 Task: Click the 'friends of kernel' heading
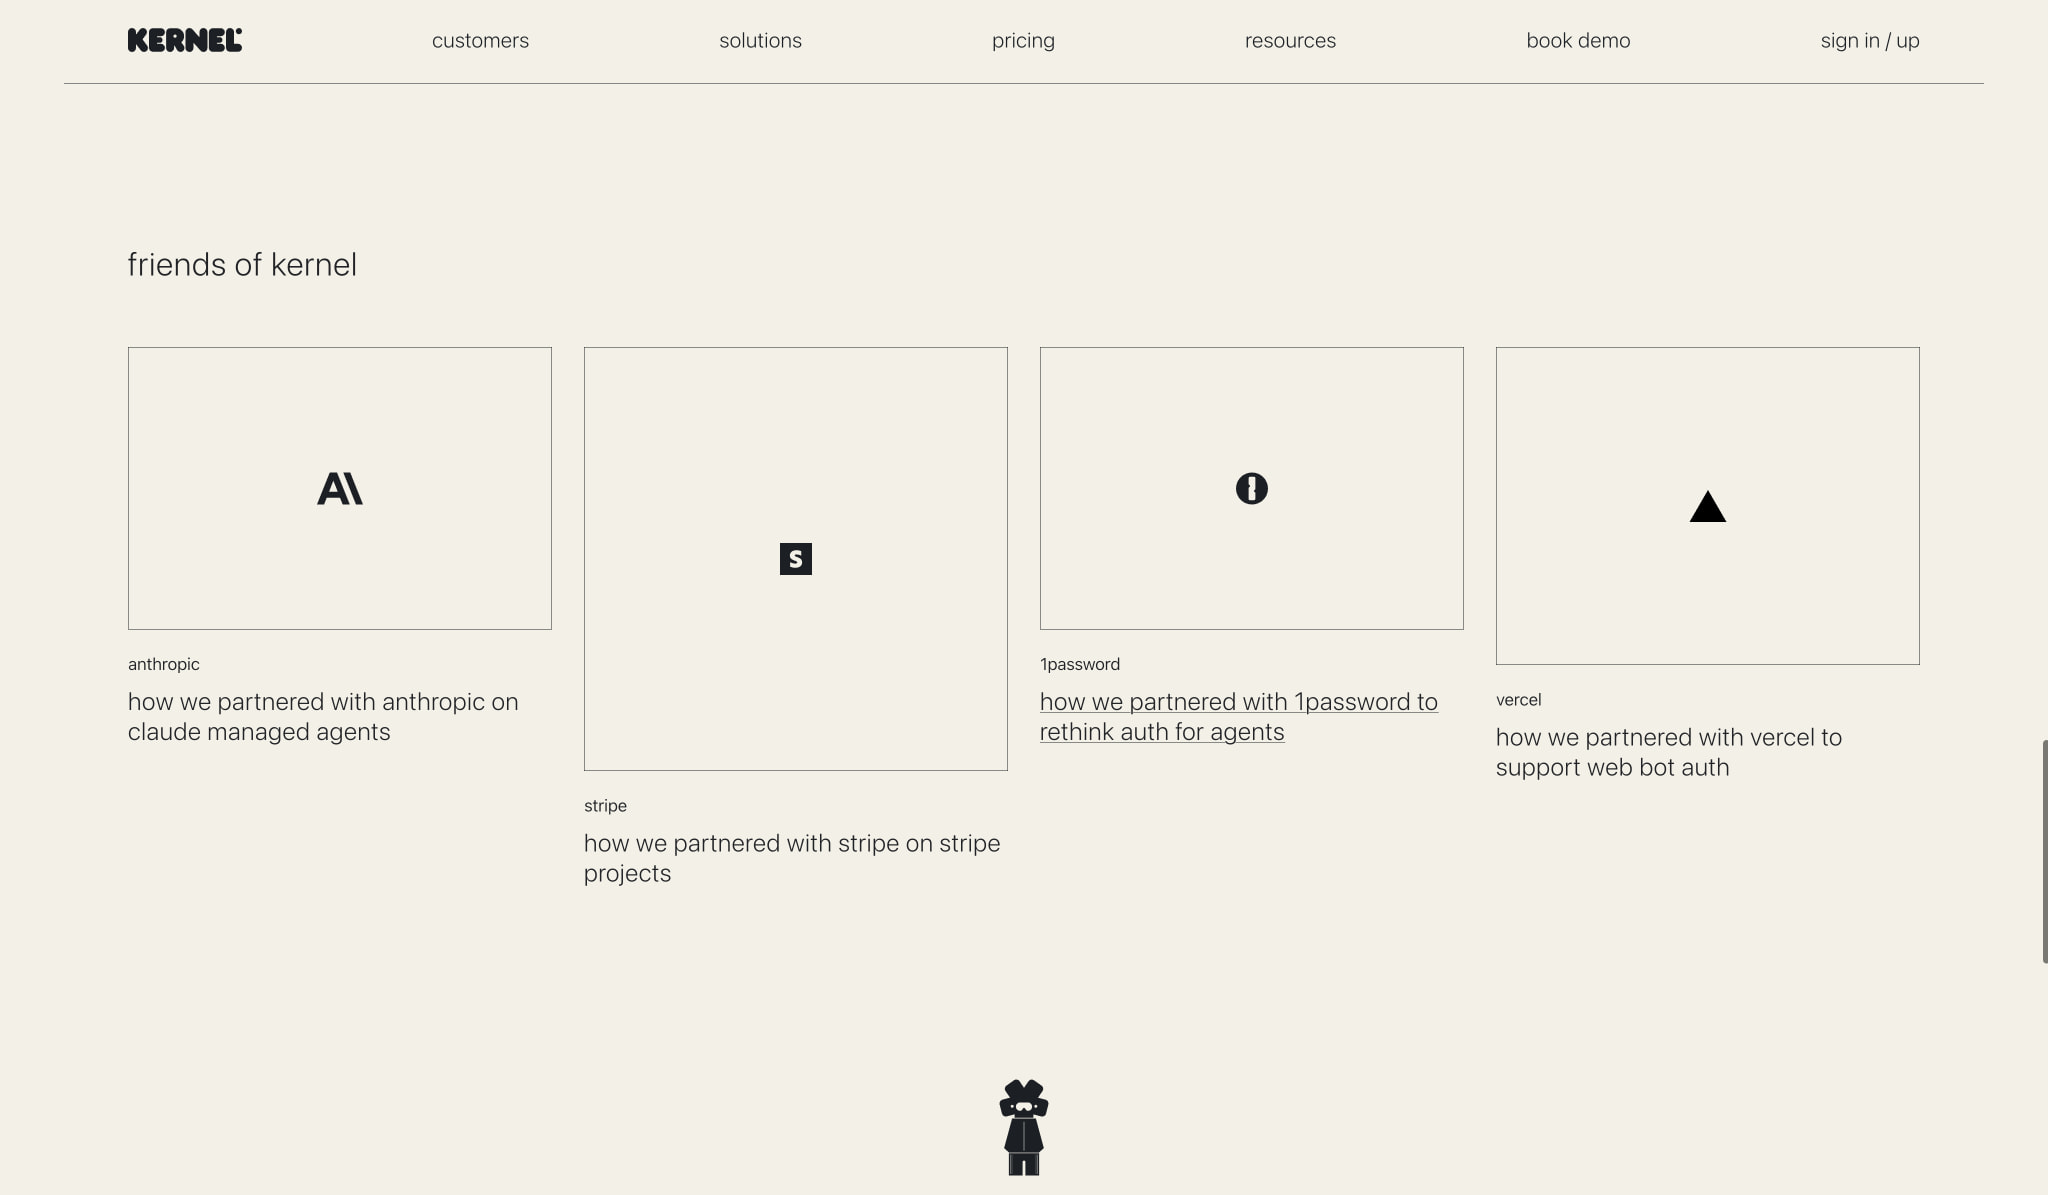click(242, 265)
